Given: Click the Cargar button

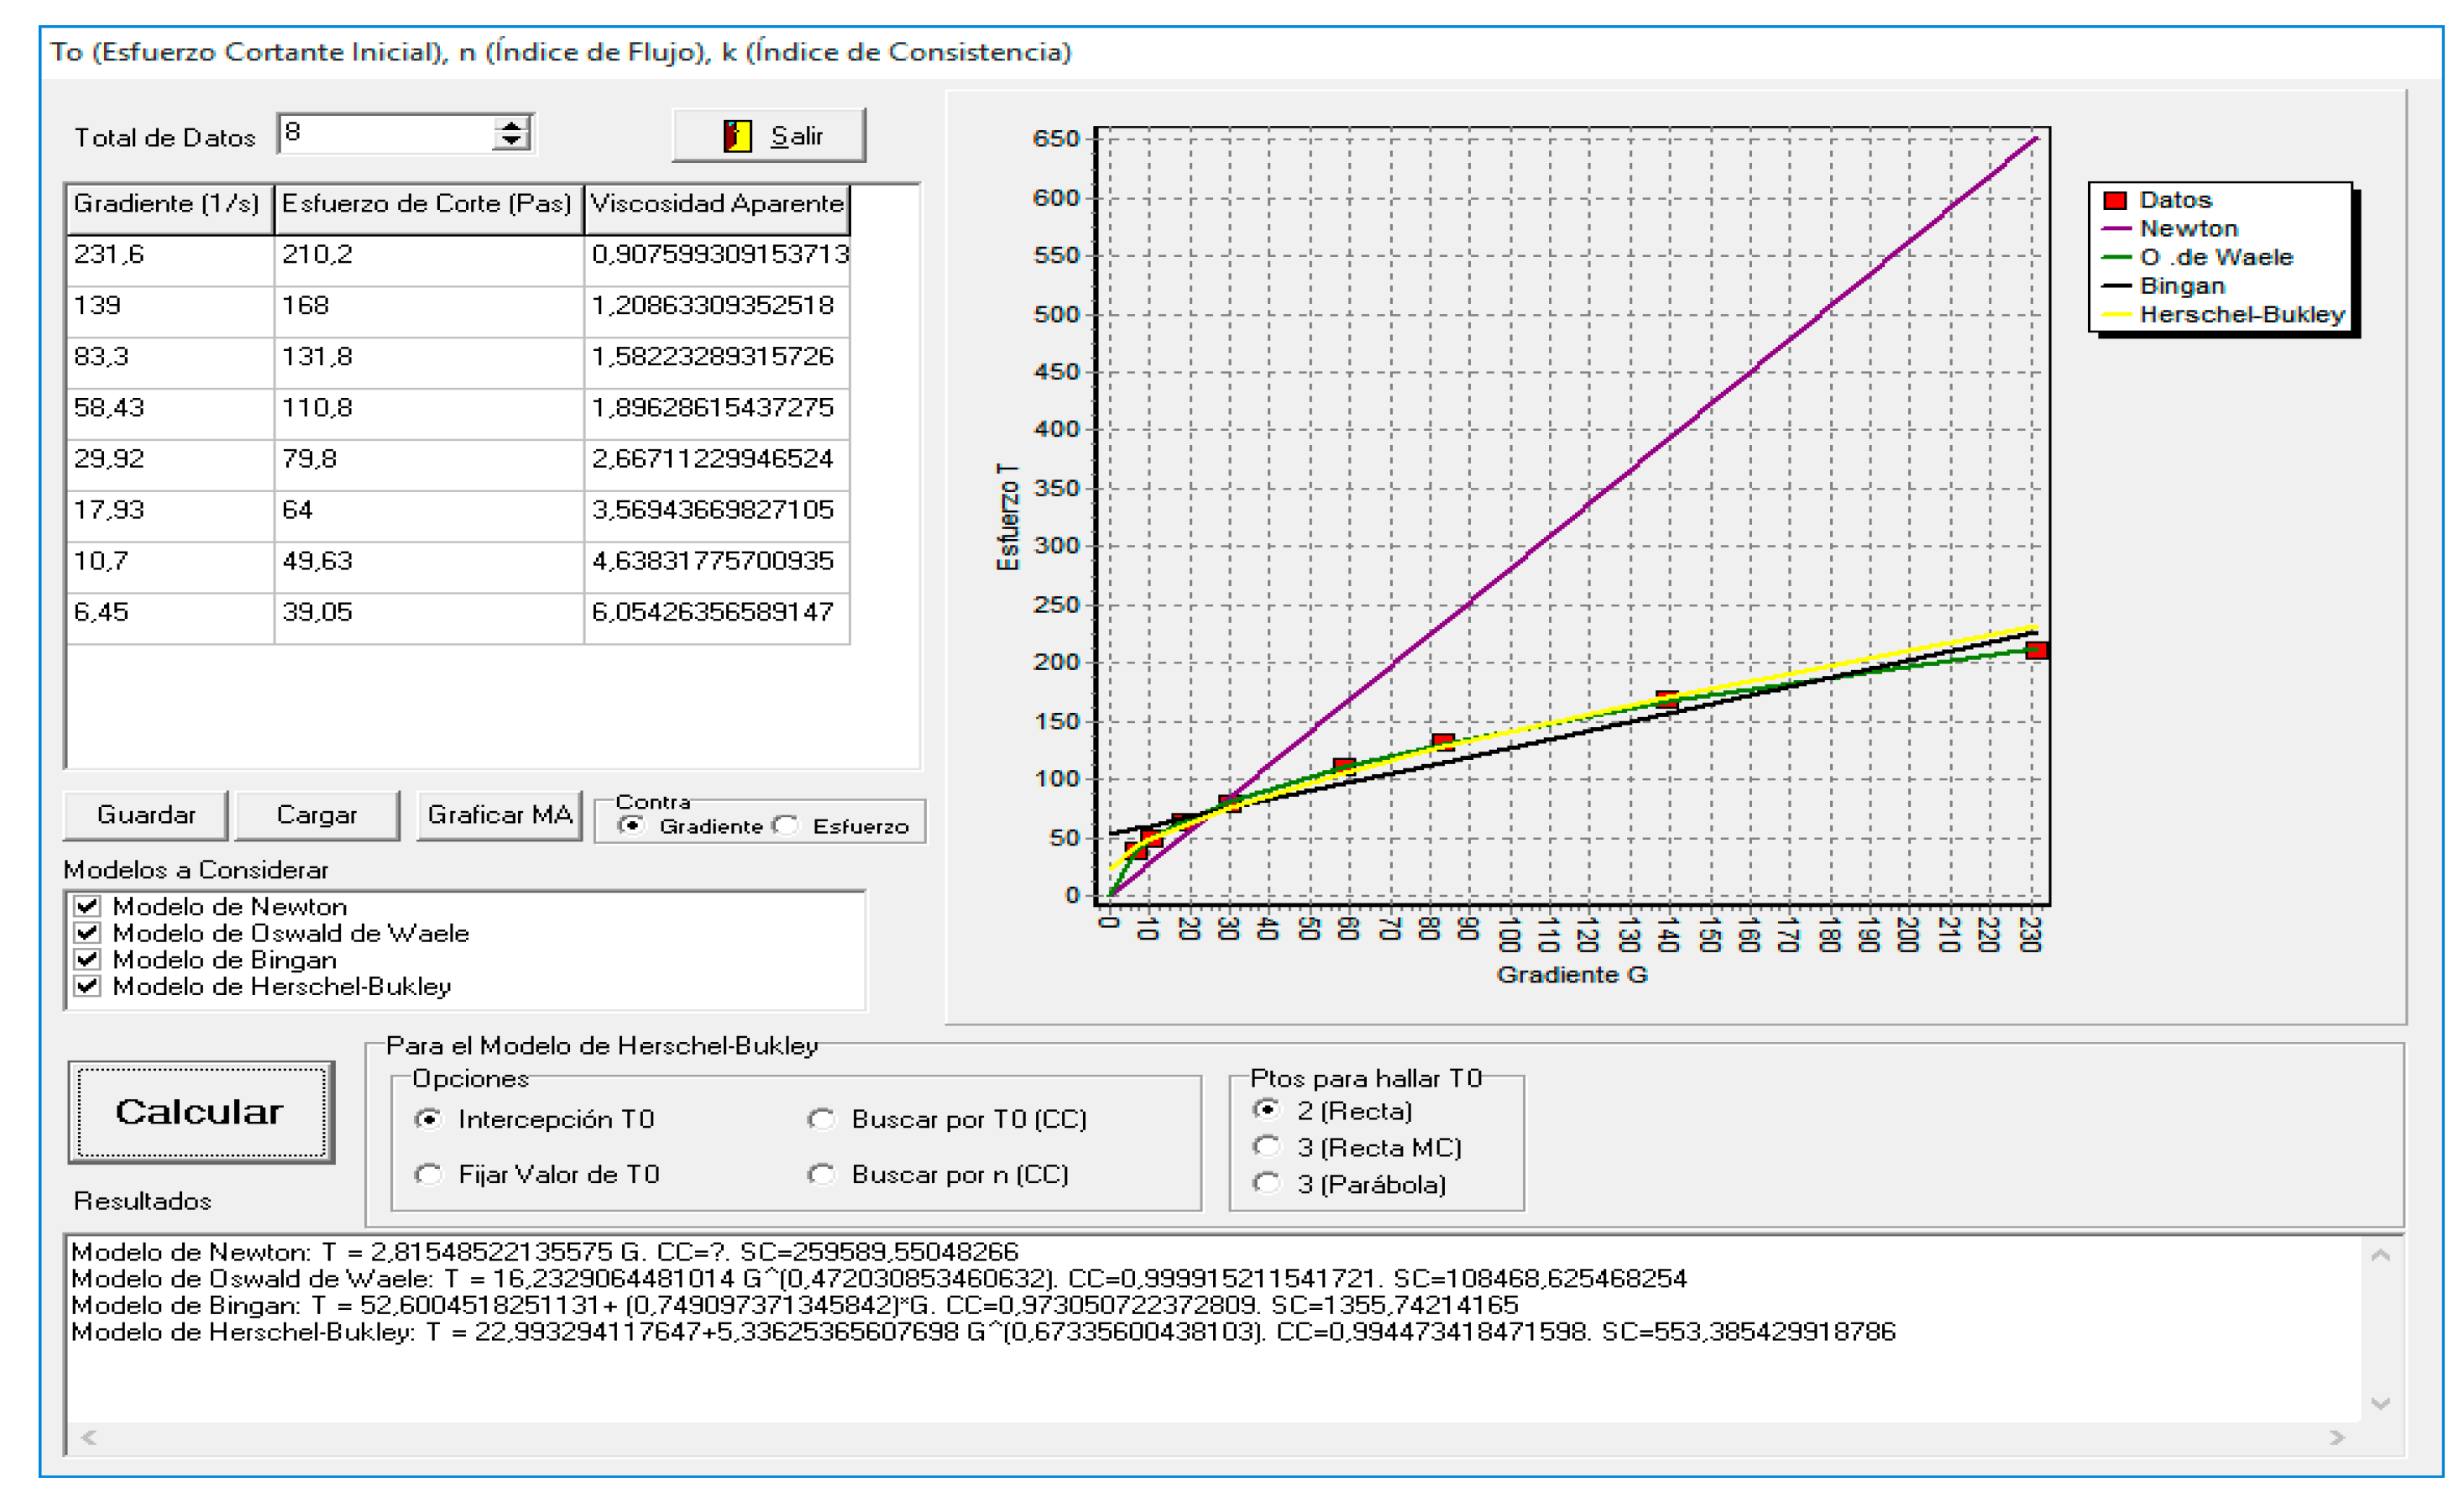Looking at the screenshot, I should click(317, 815).
